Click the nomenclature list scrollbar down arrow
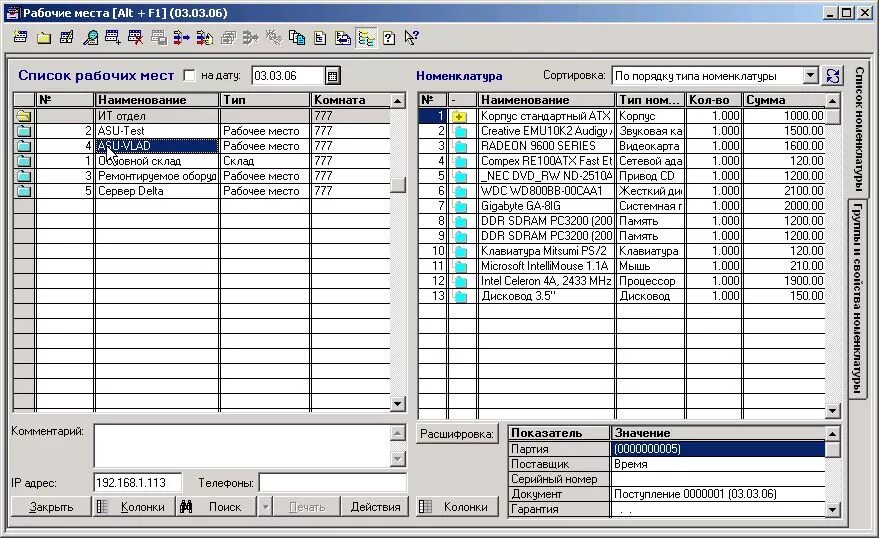 pyautogui.click(x=832, y=411)
